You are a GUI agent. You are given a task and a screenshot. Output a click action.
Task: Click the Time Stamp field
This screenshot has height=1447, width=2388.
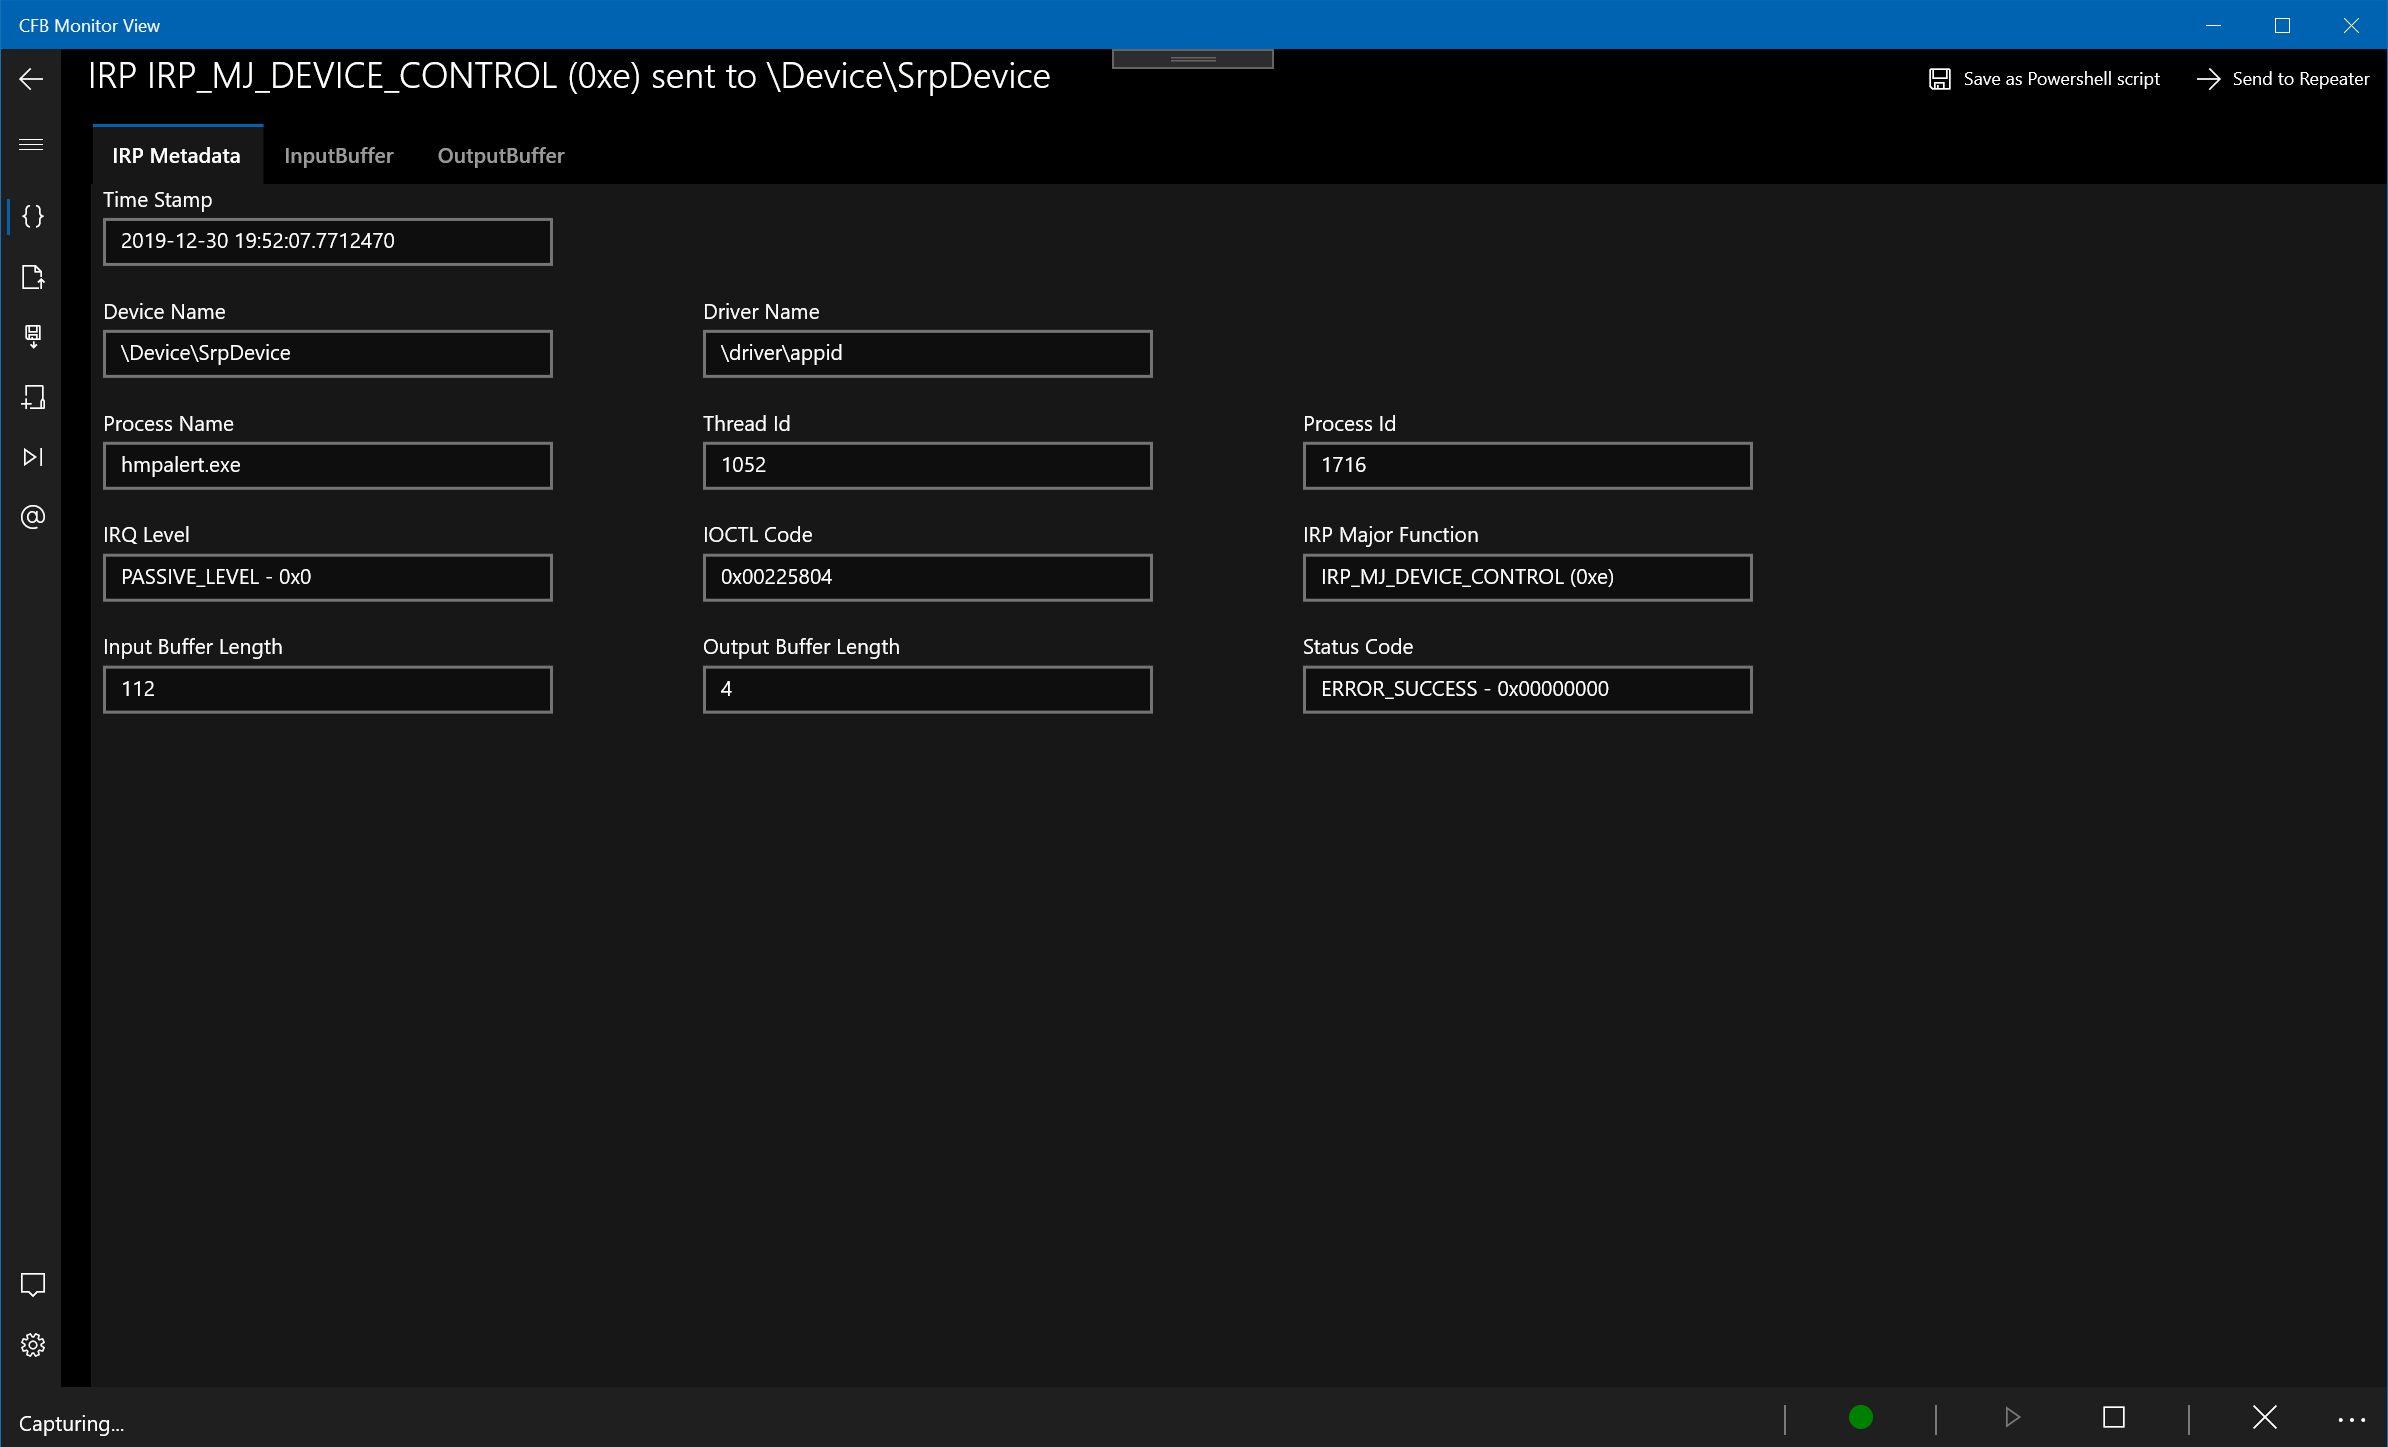pos(328,242)
